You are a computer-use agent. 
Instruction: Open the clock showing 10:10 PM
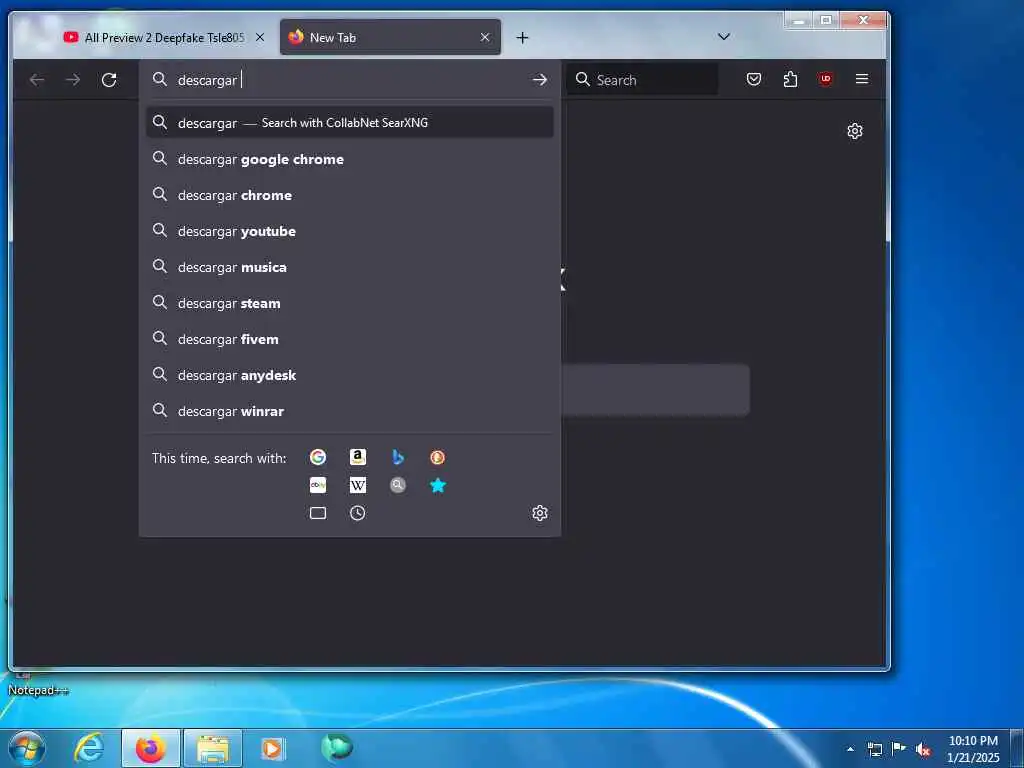click(973, 749)
